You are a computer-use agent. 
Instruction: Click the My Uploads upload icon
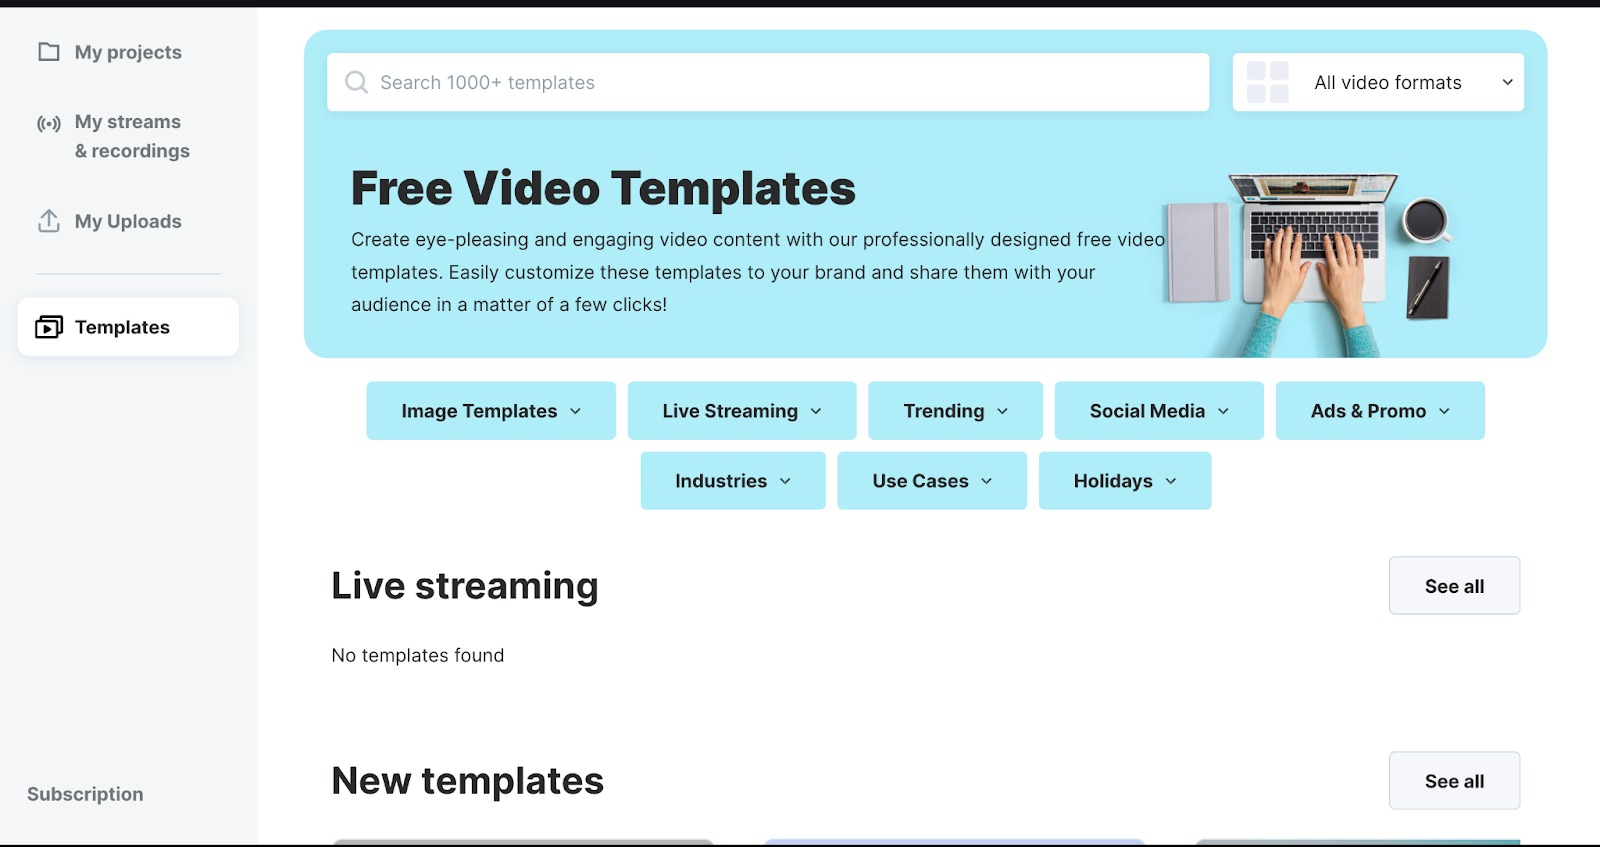[x=48, y=221]
